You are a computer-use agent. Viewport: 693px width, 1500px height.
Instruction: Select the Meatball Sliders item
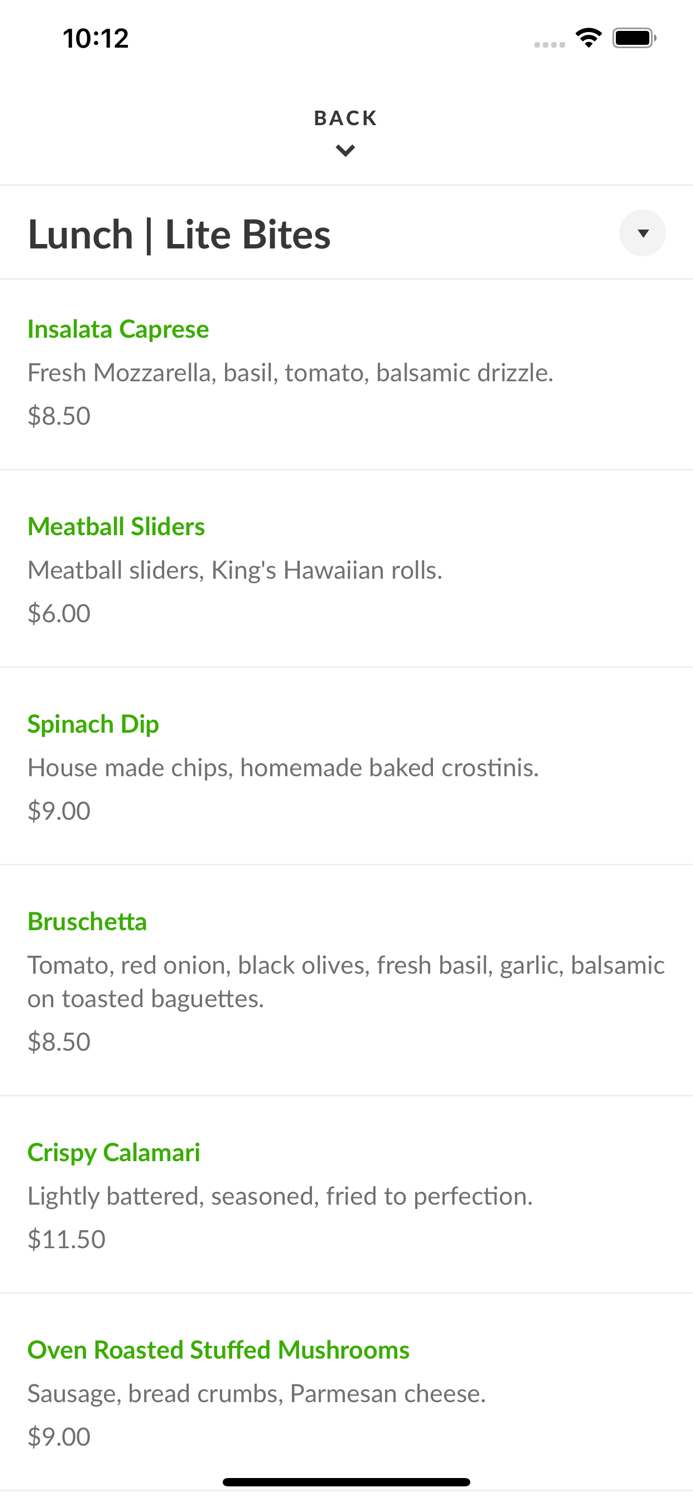click(x=116, y=526)
